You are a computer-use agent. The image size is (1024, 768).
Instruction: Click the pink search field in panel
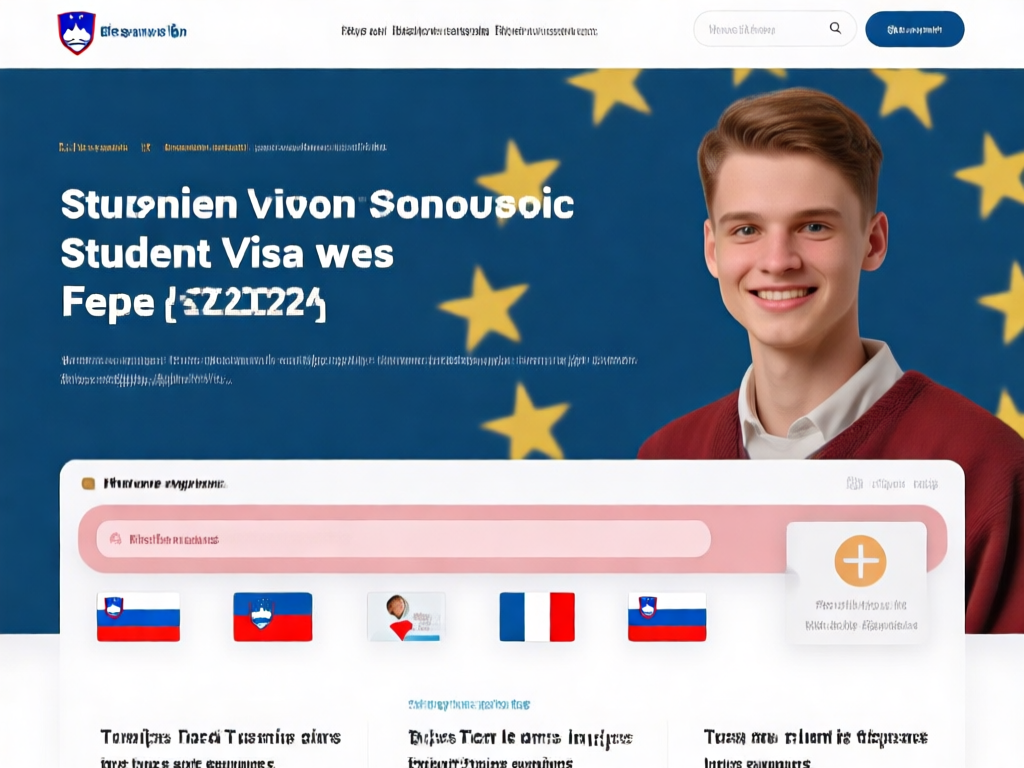[x=404, y=539]
